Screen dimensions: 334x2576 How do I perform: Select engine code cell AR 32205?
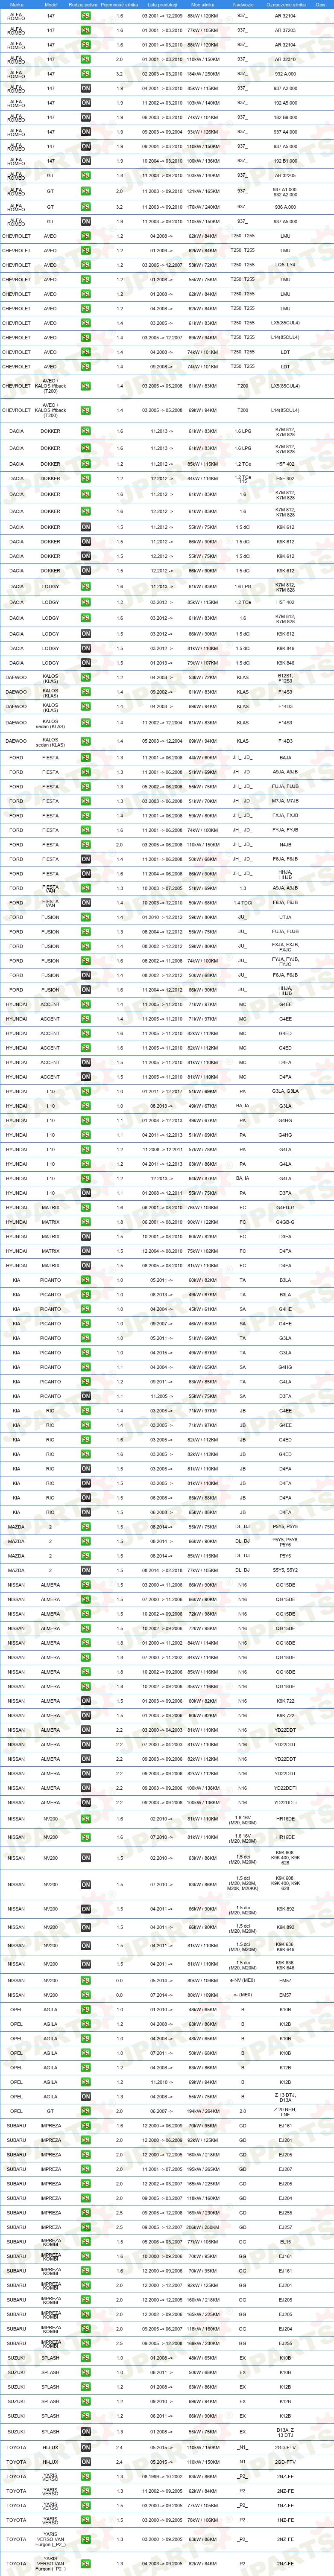click(285, 176)
